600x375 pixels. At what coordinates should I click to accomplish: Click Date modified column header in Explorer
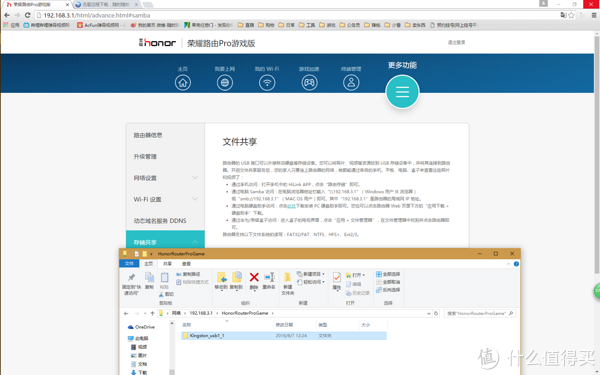pos(295,325)
